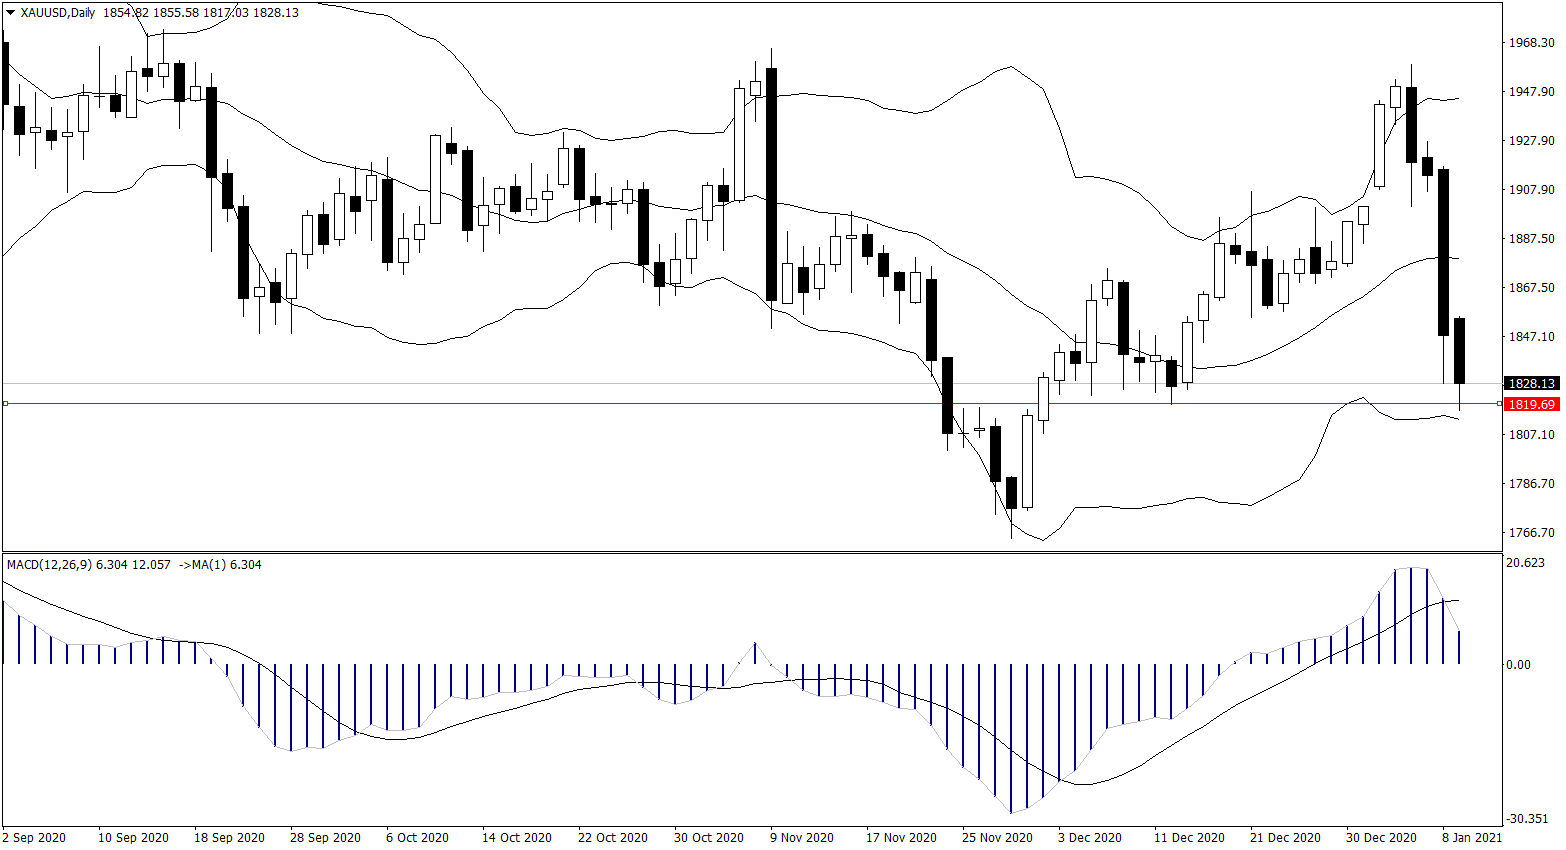1566x850 pixels.
Task: Click the large black 9 Nov 2020 candle
Action: [x=771, y=185]
